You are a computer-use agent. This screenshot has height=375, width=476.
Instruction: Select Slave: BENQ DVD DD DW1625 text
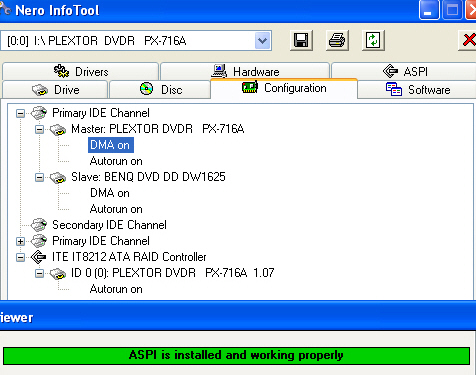(x=148, y=177)
